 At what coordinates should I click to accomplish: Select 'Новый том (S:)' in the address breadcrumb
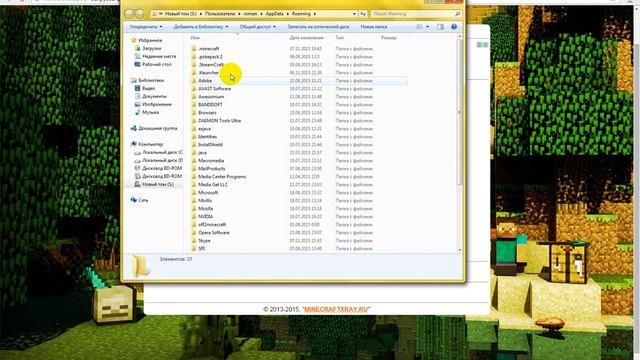coord(180,14)
